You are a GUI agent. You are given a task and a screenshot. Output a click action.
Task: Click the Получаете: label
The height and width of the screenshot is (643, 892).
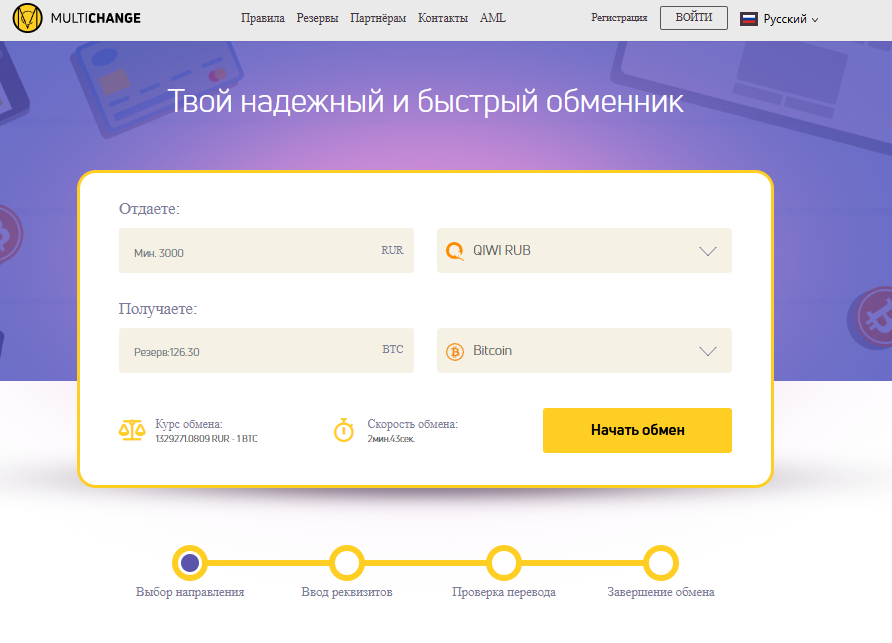(x=158, y=309)
